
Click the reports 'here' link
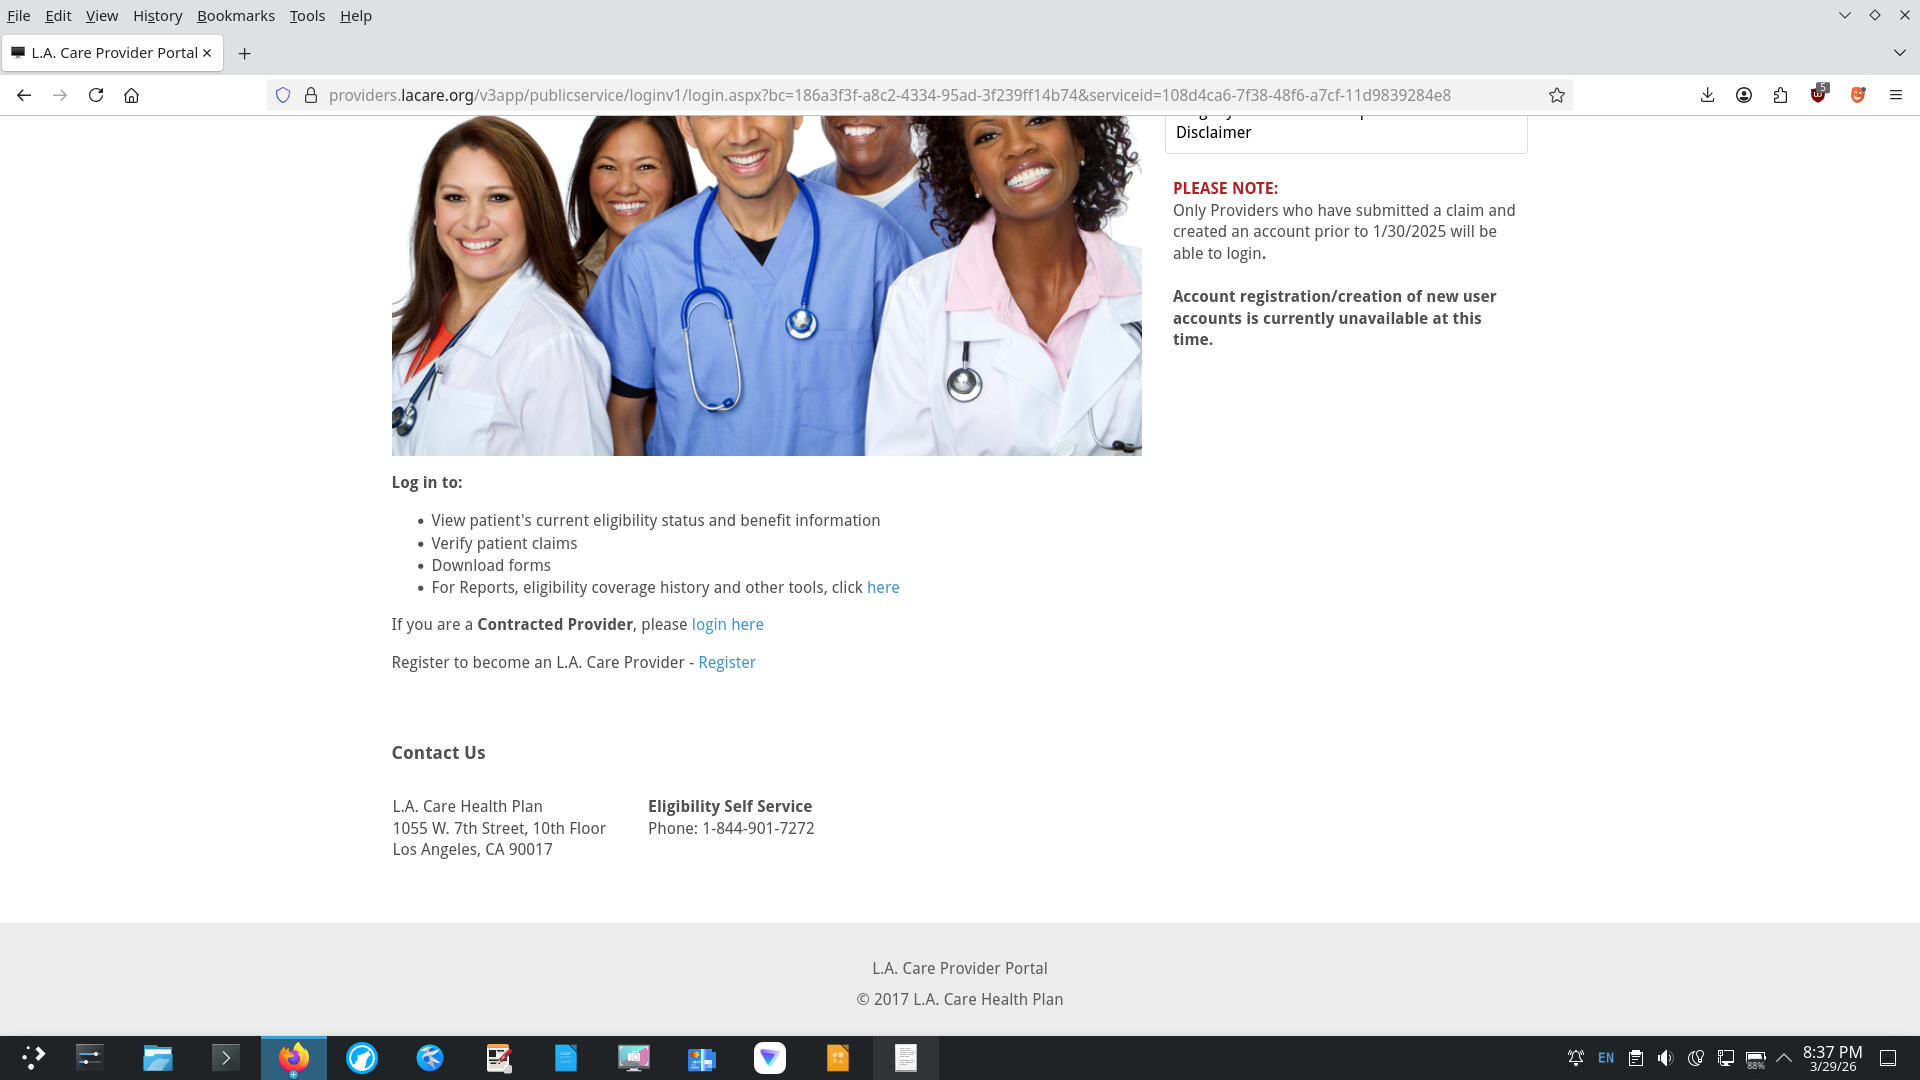click(882, 587)
